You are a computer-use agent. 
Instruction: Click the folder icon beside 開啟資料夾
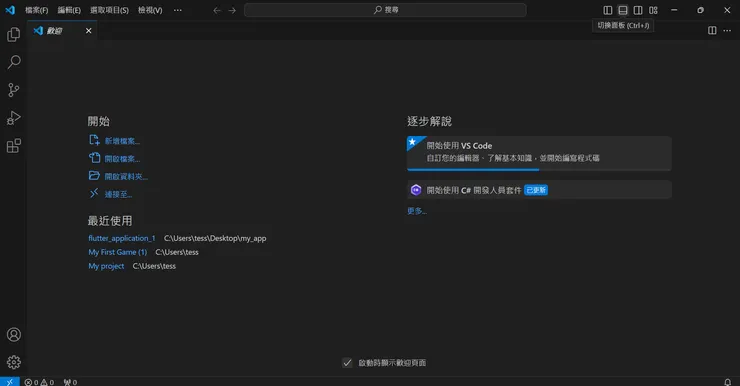(94, 176)
